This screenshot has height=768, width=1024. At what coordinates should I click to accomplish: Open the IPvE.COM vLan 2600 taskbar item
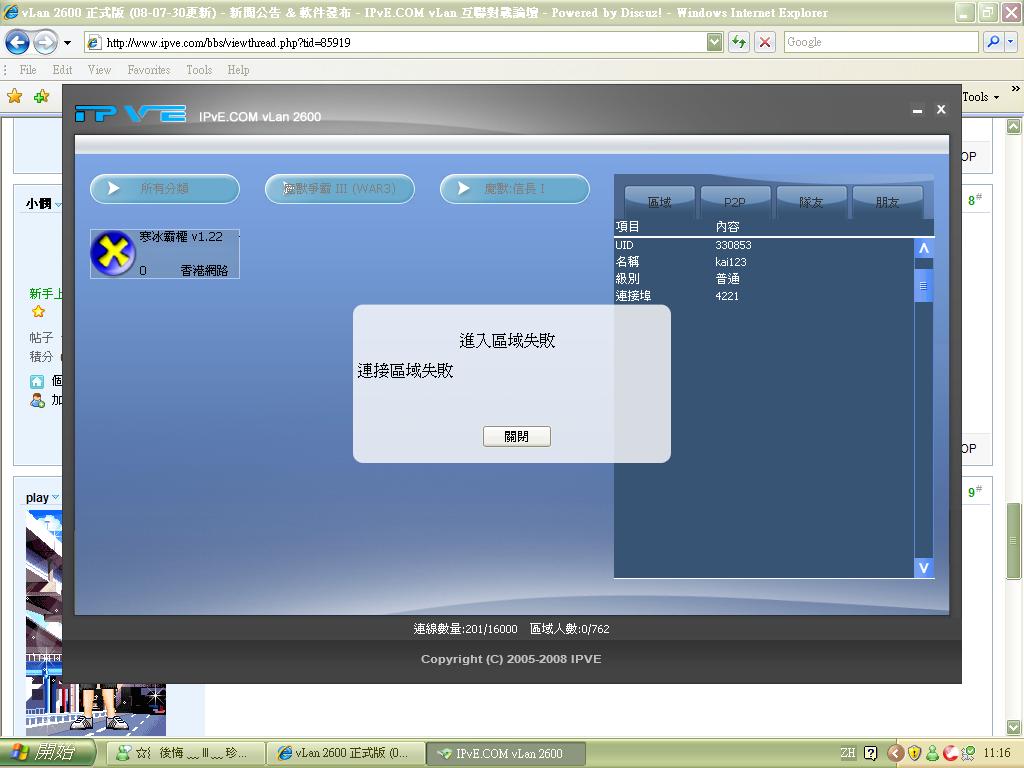tap(505, 753)
